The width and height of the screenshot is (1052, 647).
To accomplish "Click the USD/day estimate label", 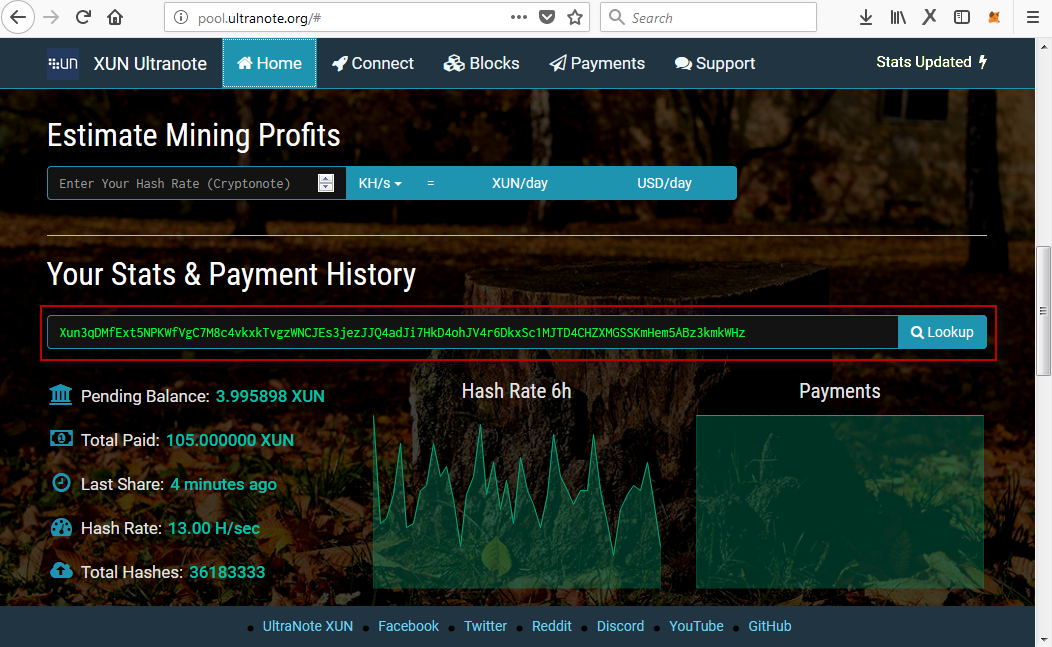I will [664, 183].
